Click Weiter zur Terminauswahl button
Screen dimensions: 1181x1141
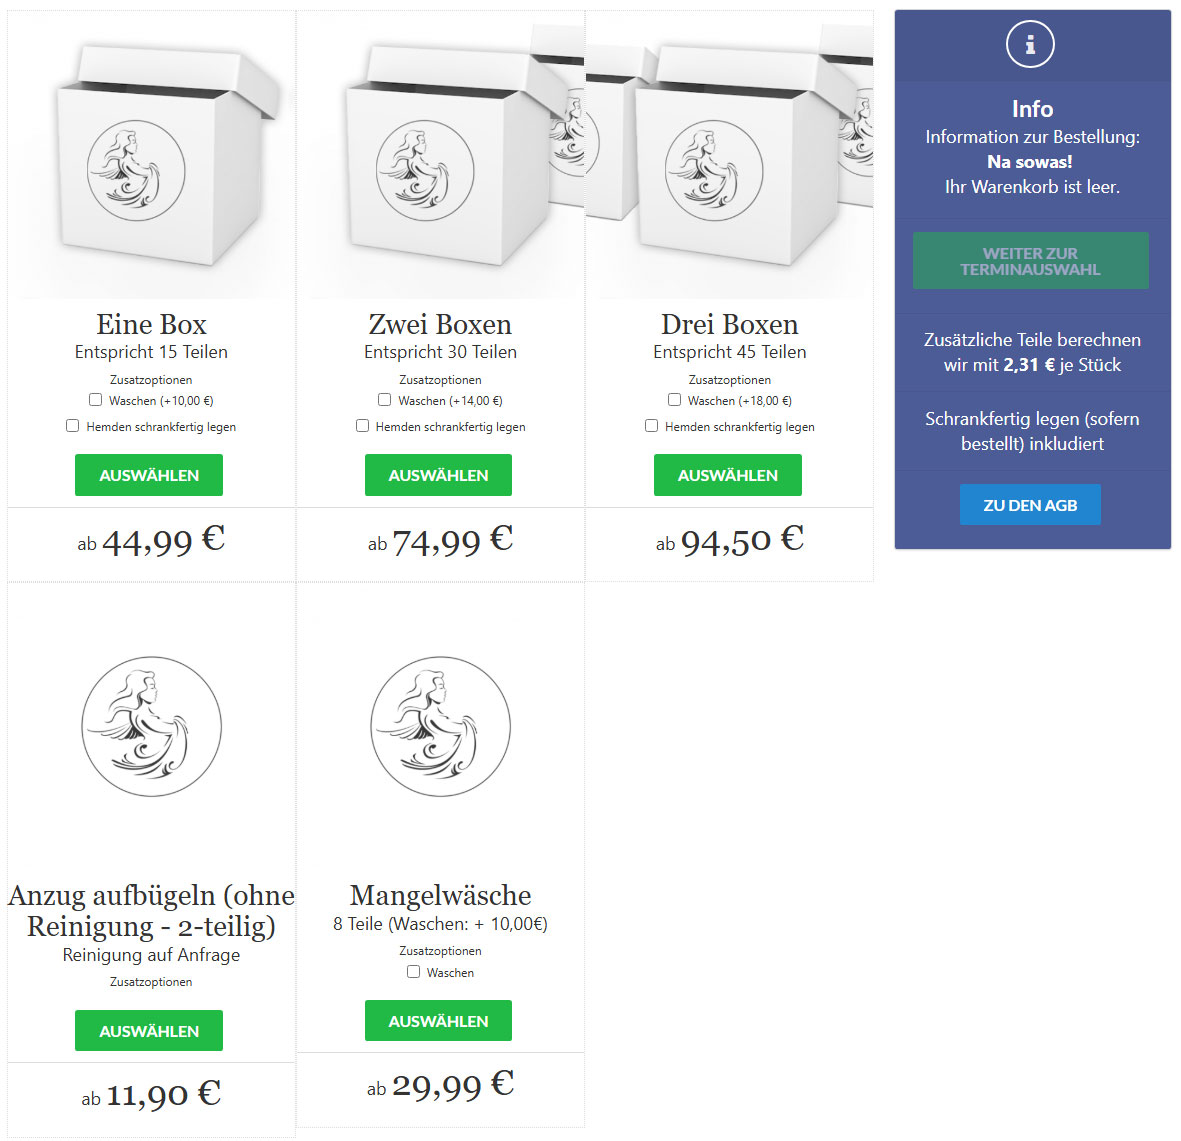click(1030, 261)
